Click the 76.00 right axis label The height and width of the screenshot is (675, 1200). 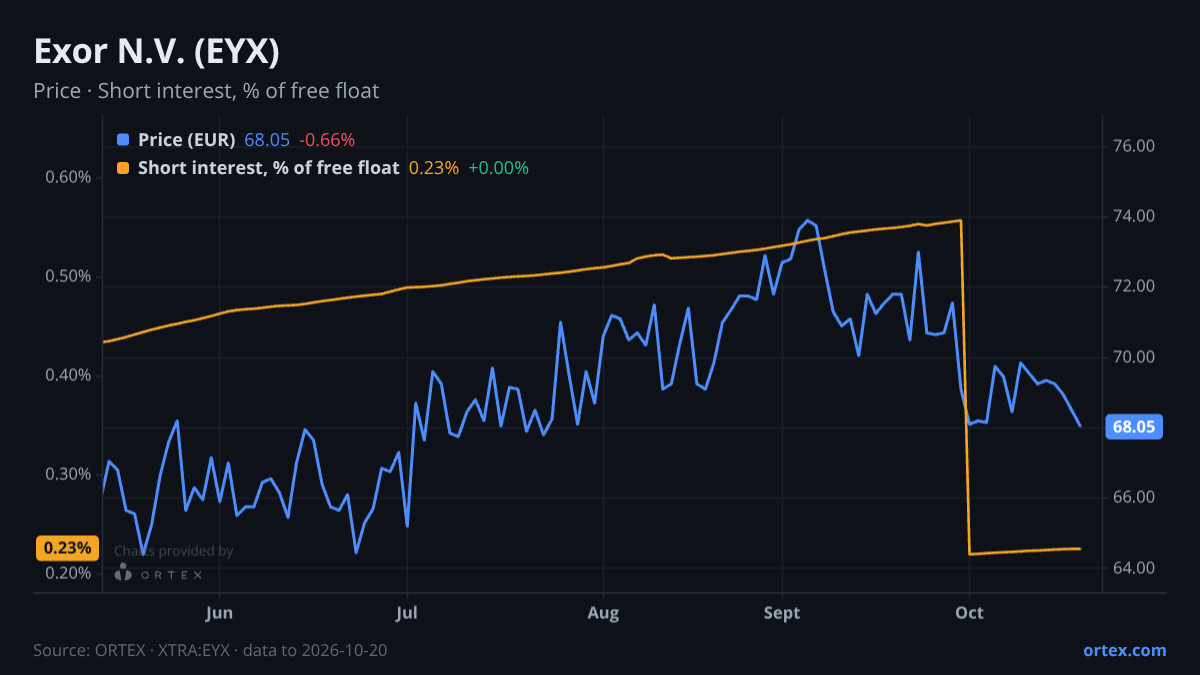coord(1134,146)
